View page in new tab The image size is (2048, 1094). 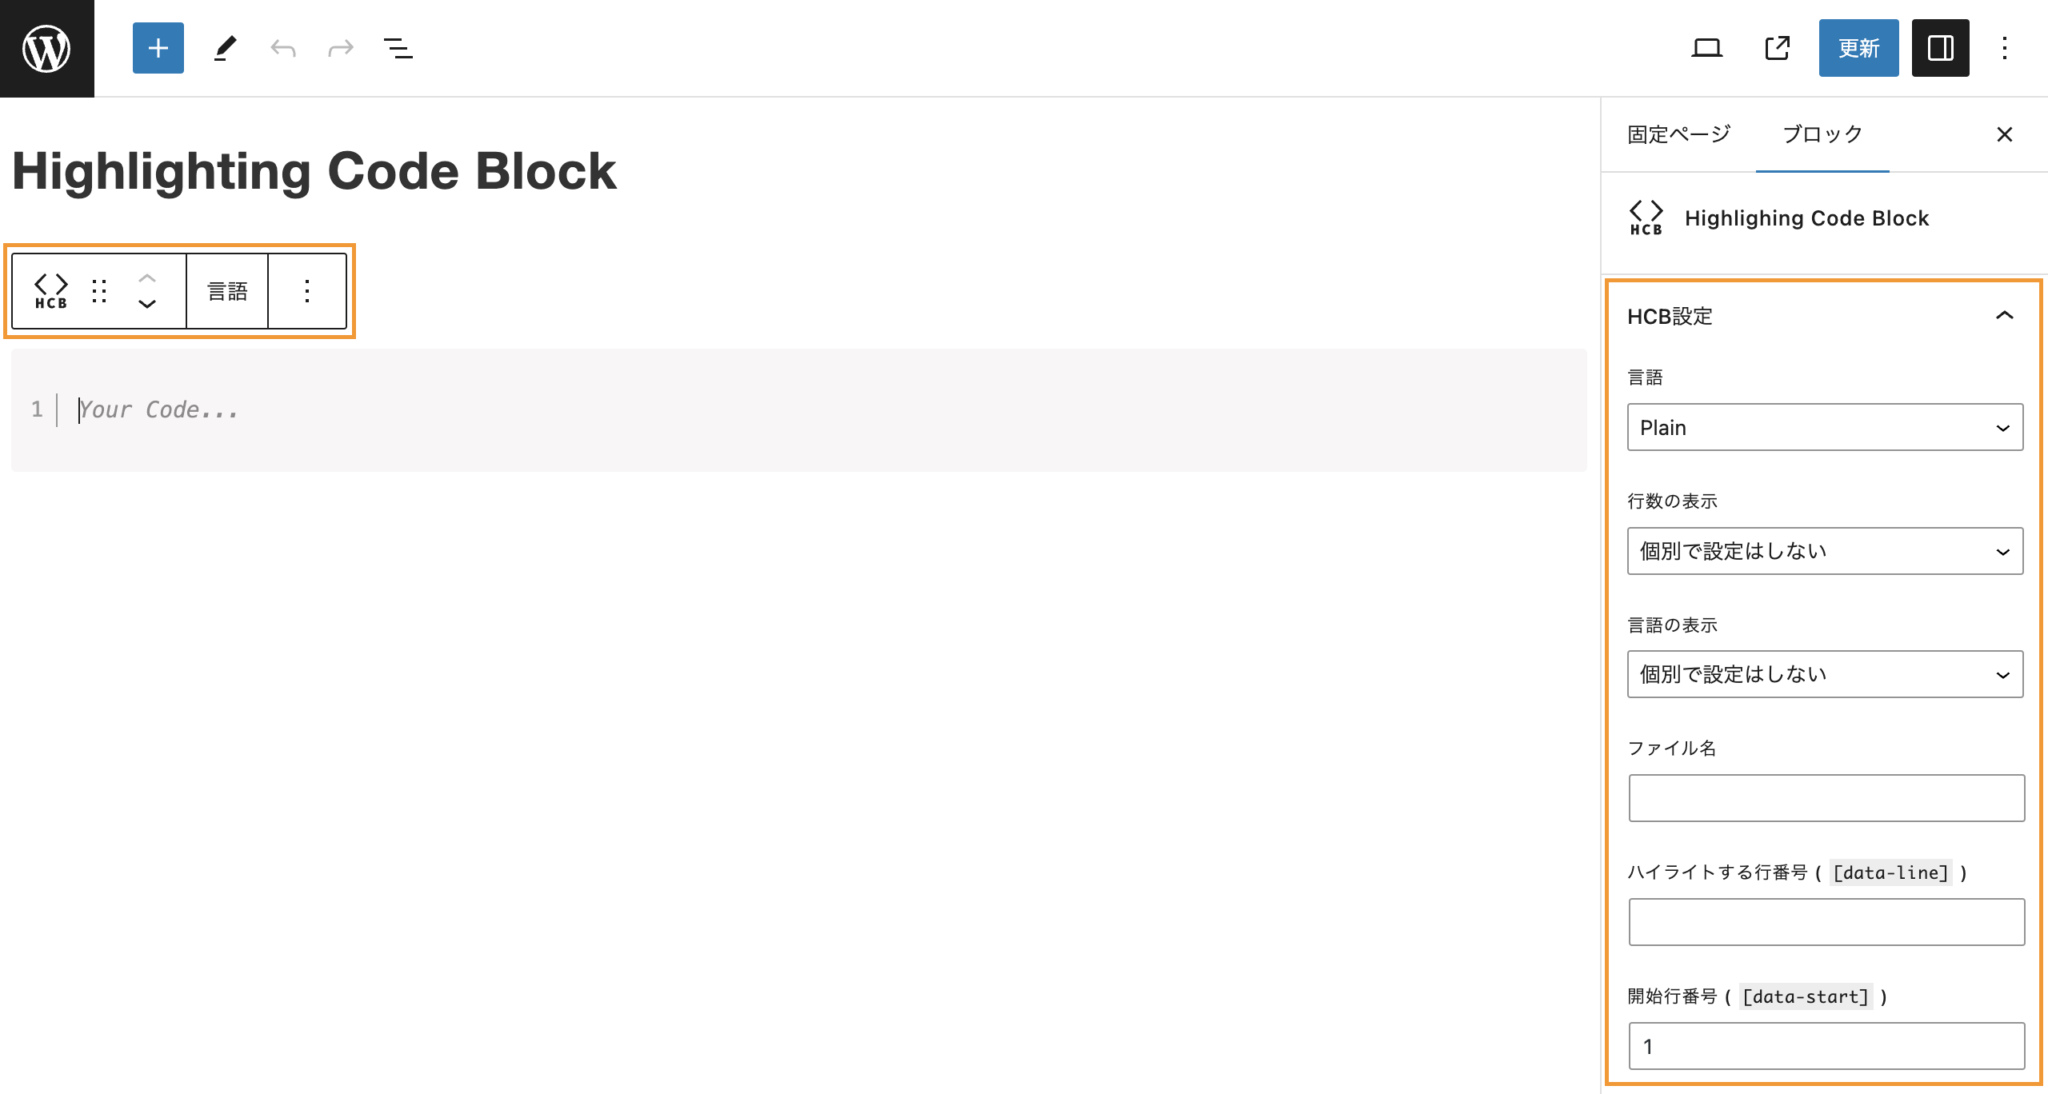[1777, 47]
